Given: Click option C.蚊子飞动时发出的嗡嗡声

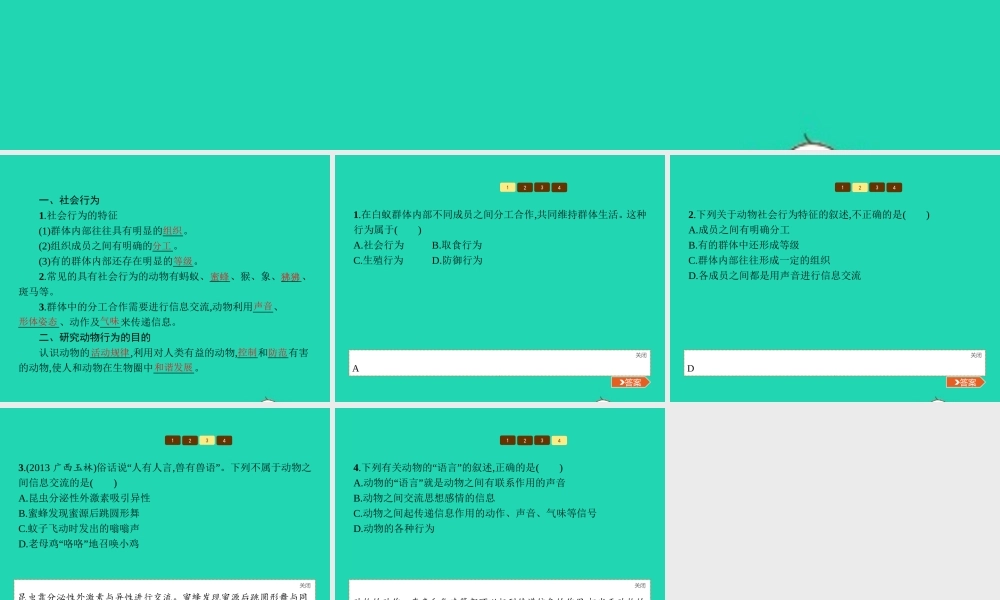Looking at the screenshot, I should click(79, 529).
